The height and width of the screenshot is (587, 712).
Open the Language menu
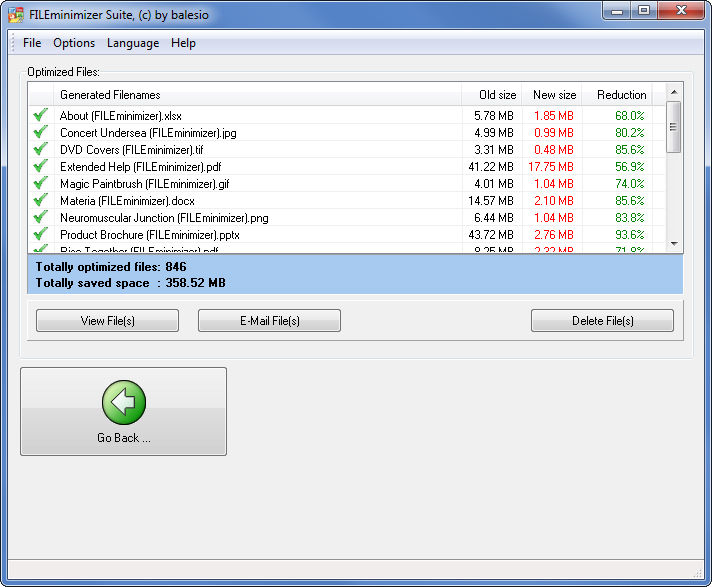(133, 43)
